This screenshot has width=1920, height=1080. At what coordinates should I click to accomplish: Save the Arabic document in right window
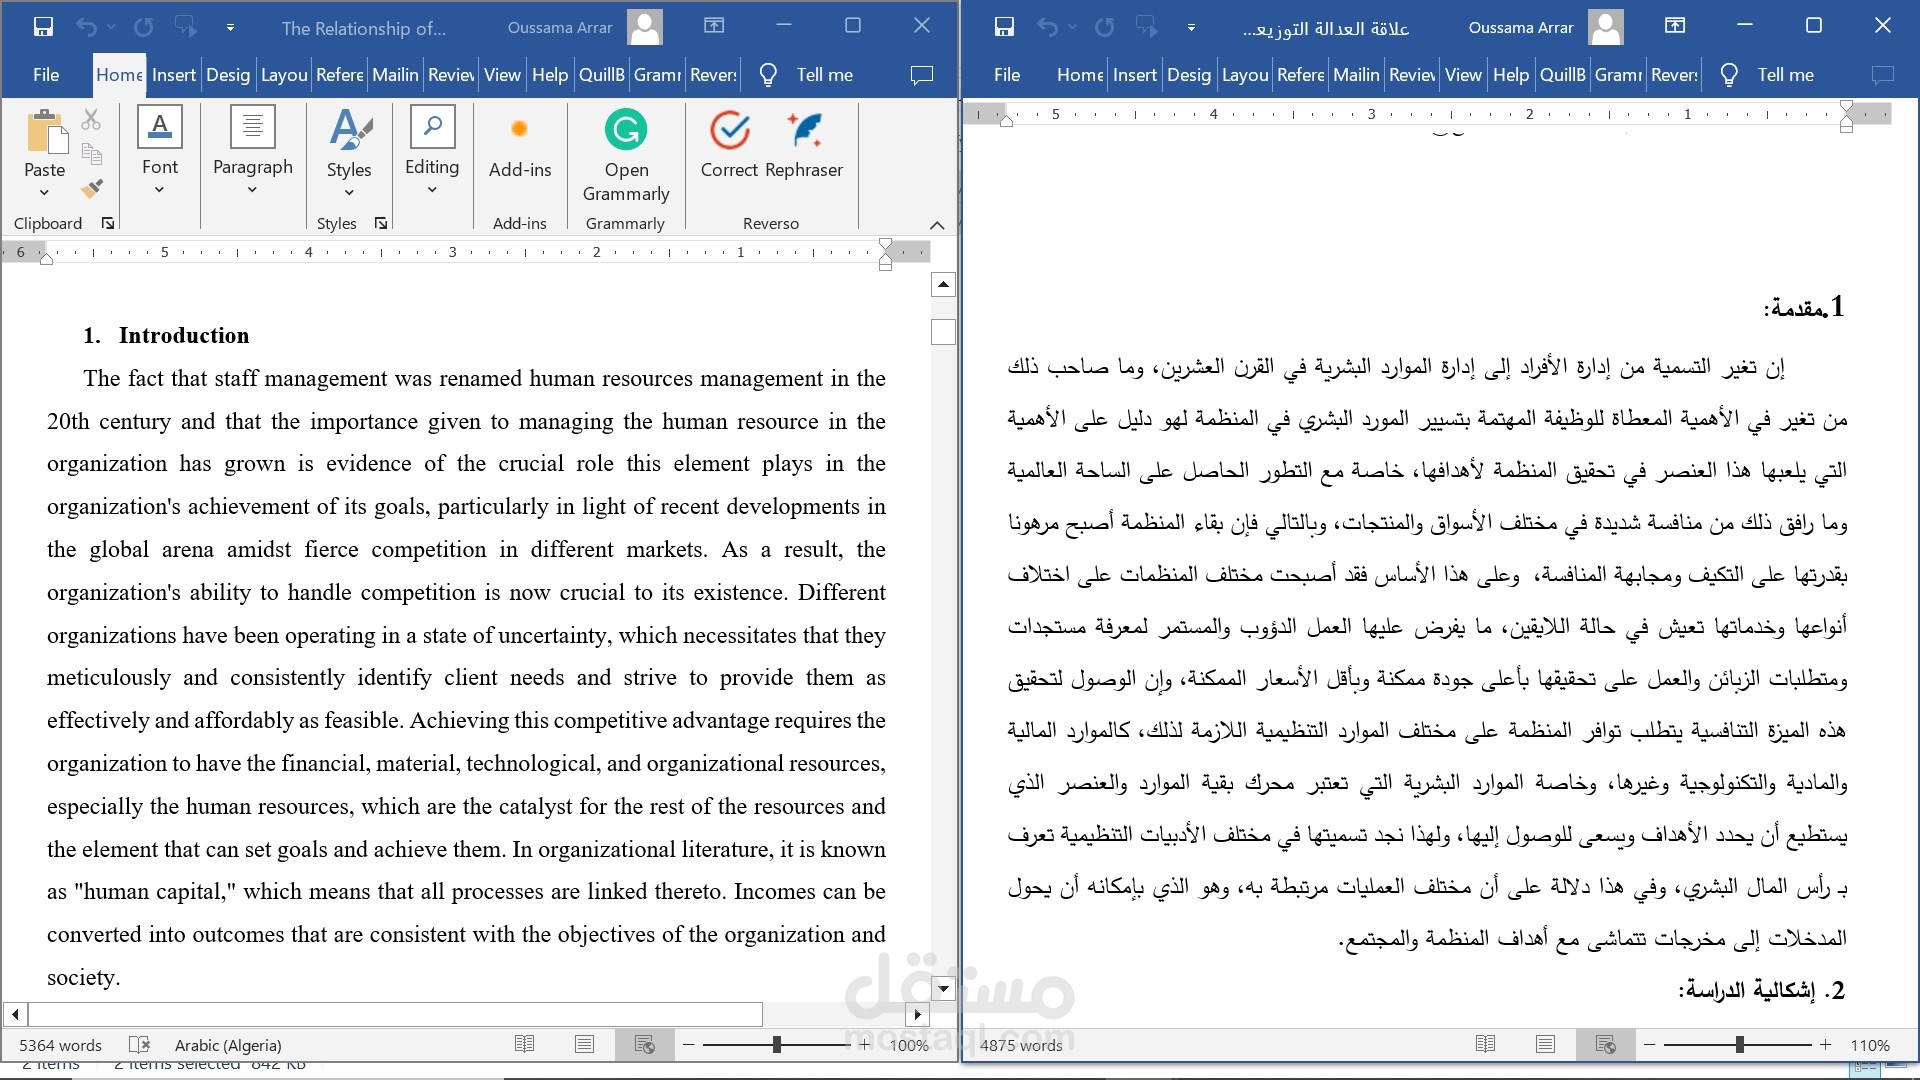pos(1004,27)
